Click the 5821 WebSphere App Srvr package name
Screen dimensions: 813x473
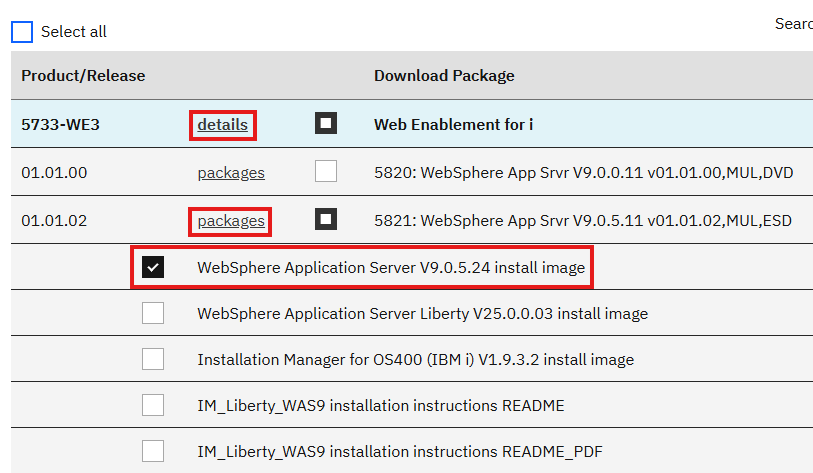pos(582,220)
